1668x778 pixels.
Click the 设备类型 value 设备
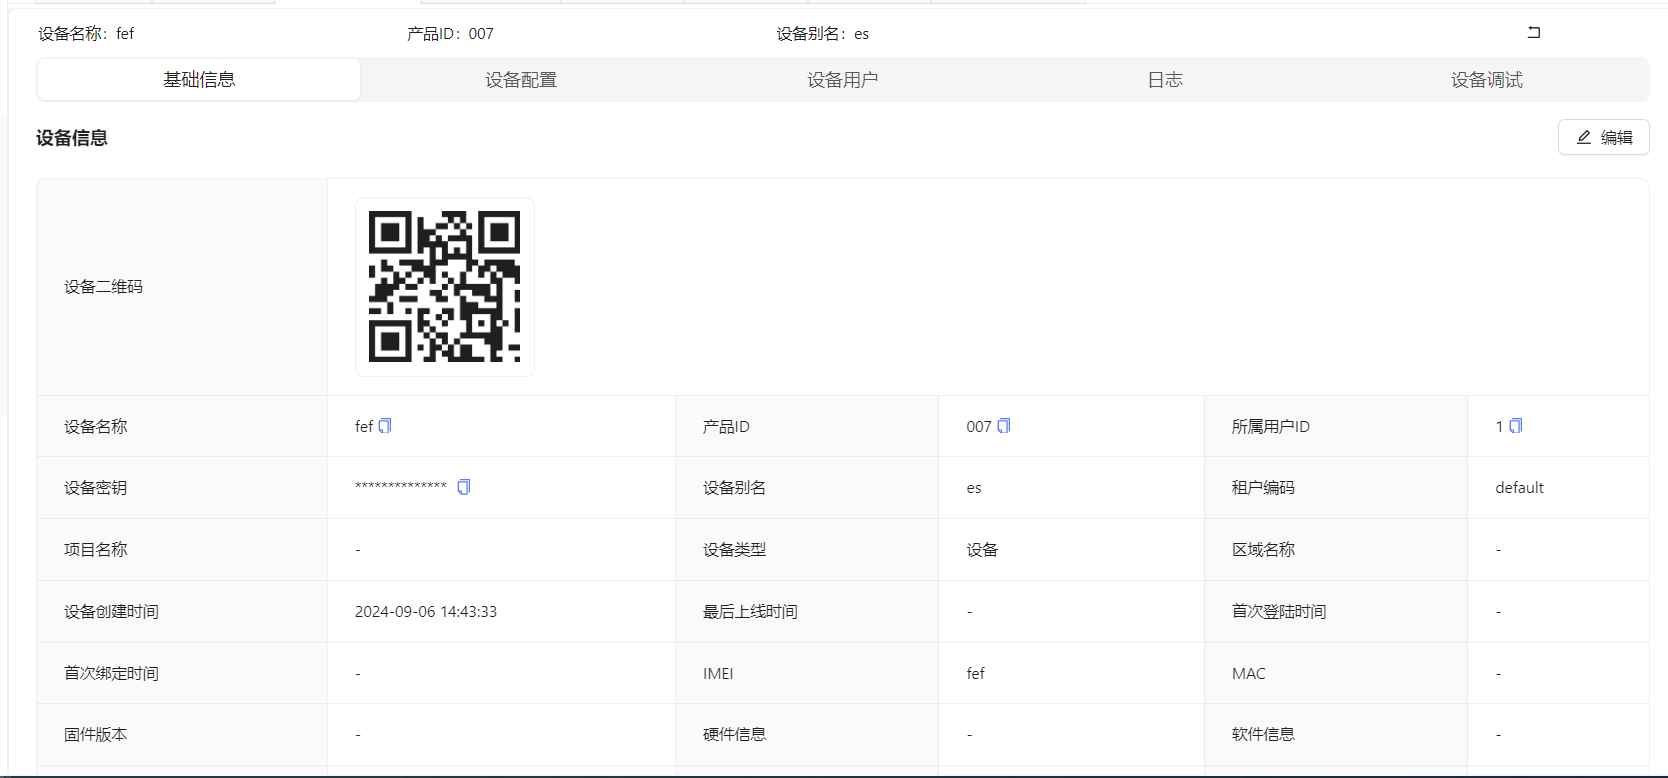click(982, 550)
